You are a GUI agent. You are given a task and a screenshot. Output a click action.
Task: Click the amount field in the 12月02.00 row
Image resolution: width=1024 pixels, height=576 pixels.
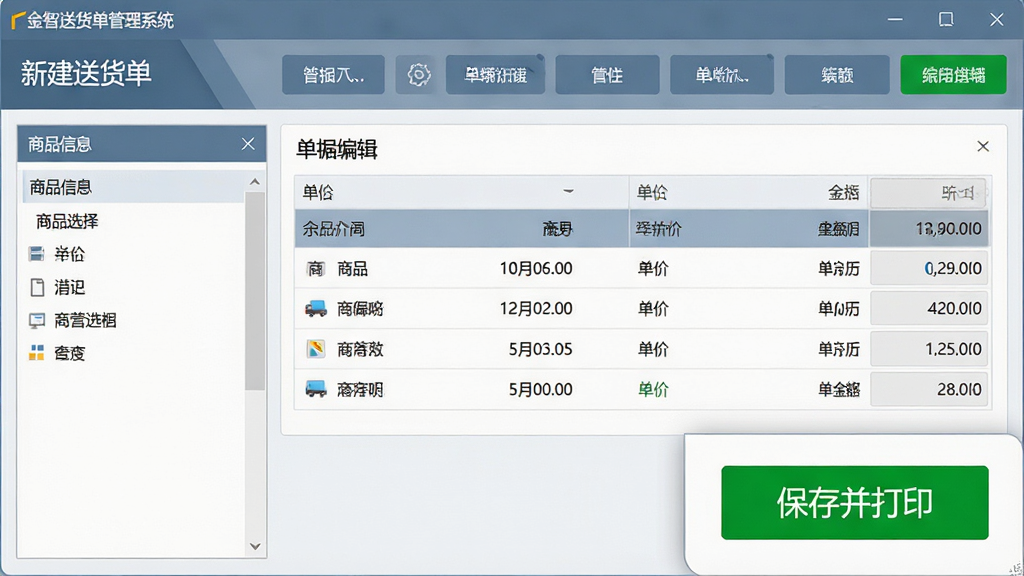[929, 308]
